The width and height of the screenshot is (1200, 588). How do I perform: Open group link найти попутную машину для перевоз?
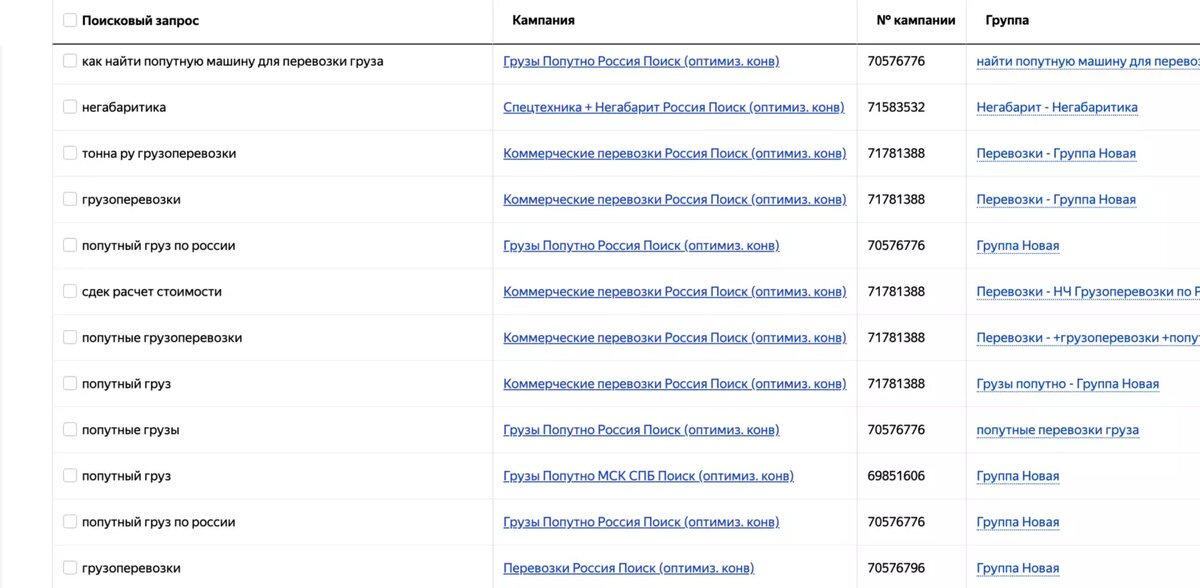point(1087,61)
